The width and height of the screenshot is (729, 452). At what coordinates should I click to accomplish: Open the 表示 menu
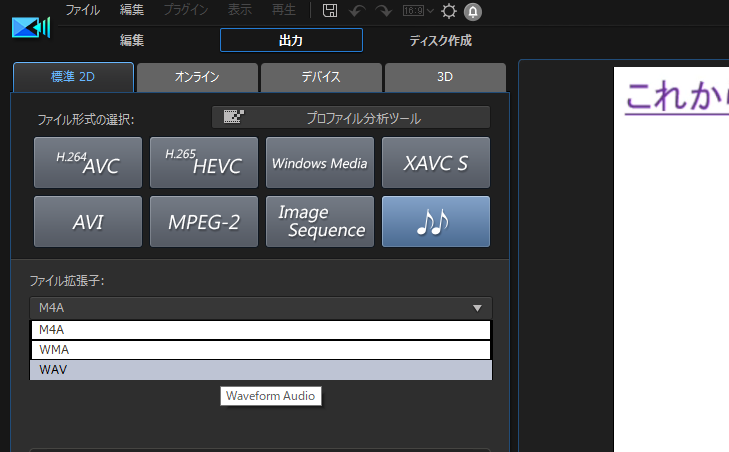239,10
